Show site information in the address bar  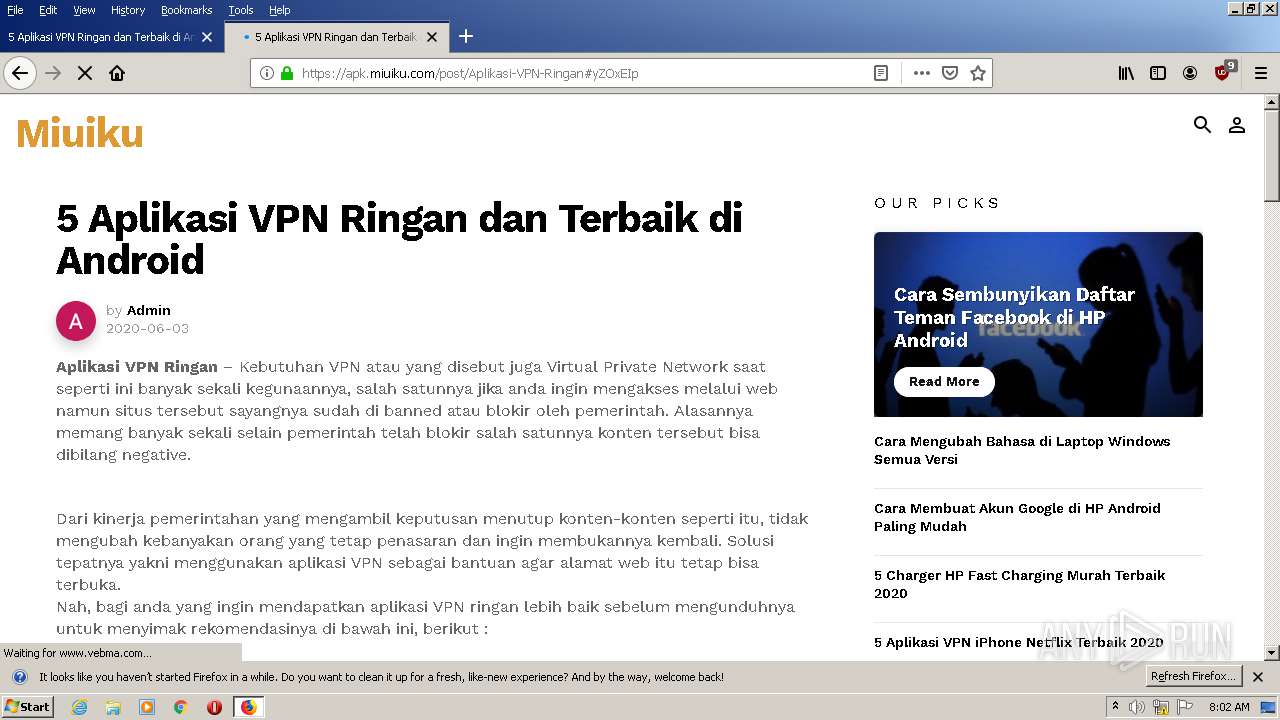point(267,73)
